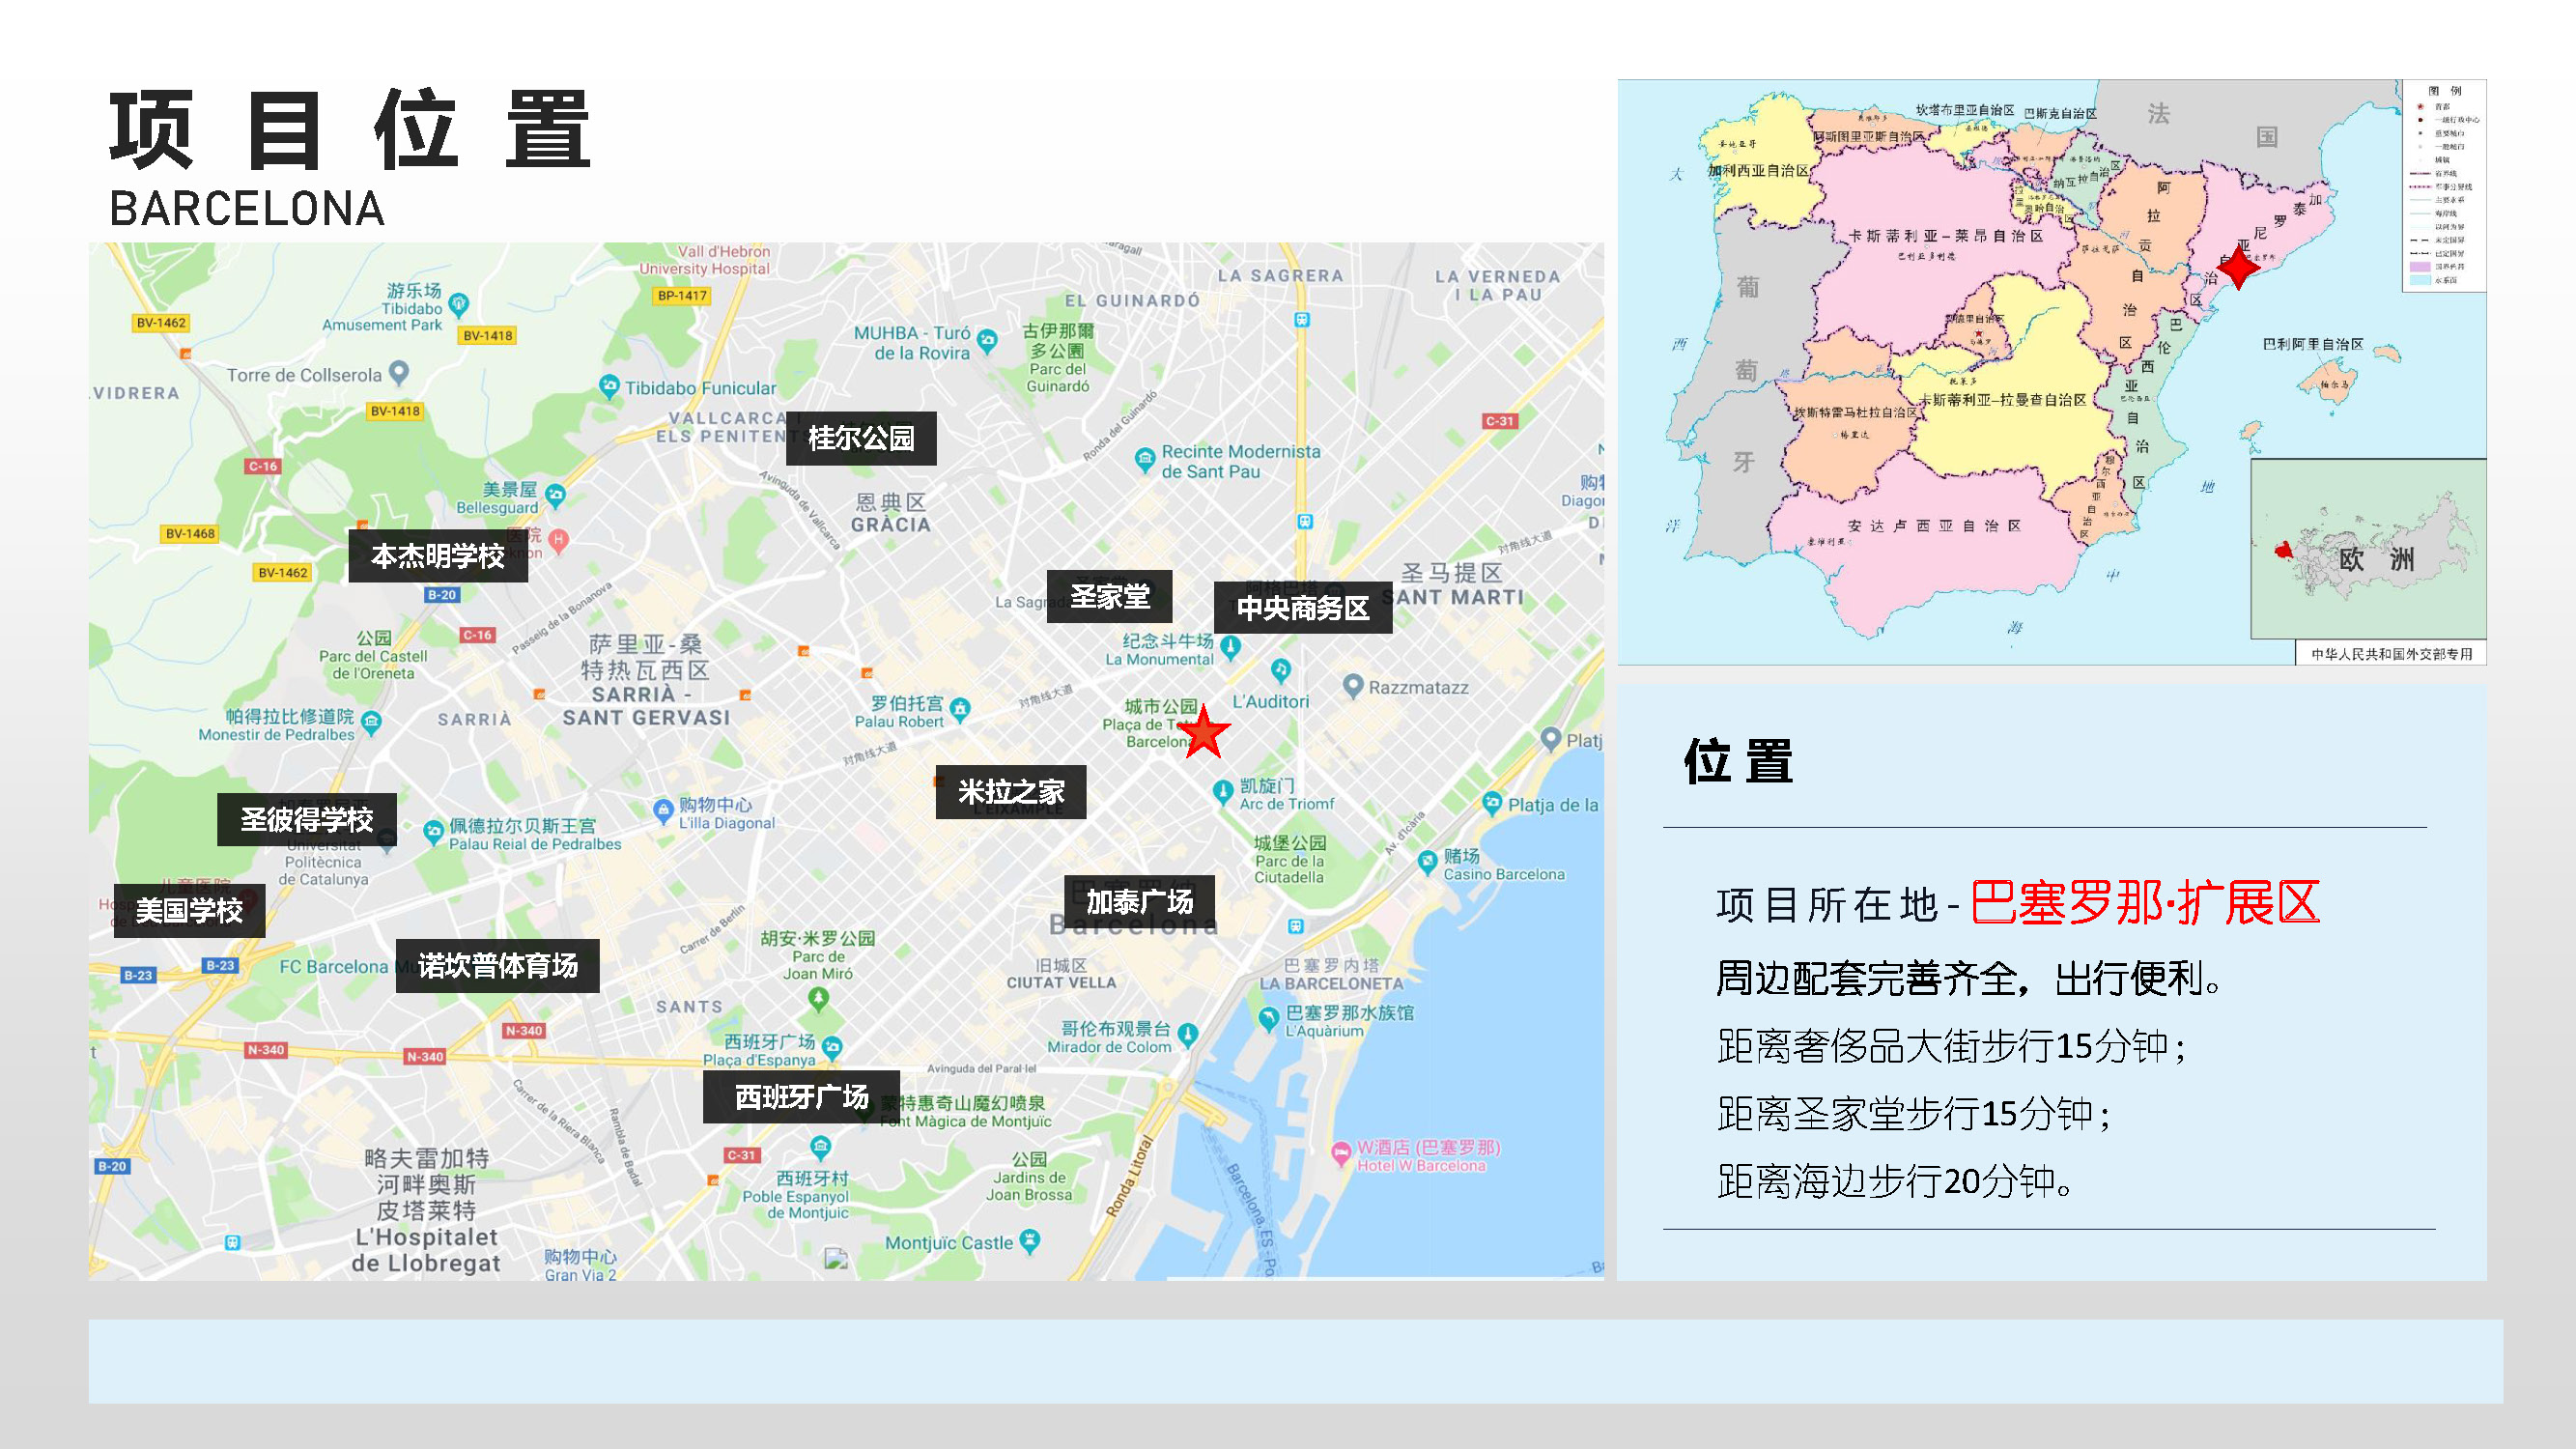Click the BP-1417 road shield
Screen dimensions: 2576x1449
[x=682, y=295]
